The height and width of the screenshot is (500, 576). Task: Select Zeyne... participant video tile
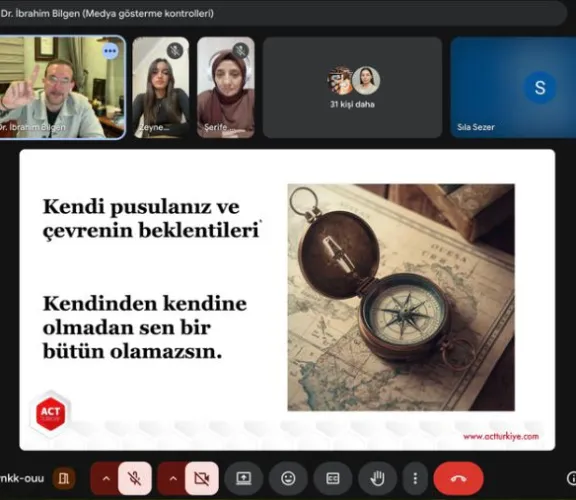(x=161, y=87)
